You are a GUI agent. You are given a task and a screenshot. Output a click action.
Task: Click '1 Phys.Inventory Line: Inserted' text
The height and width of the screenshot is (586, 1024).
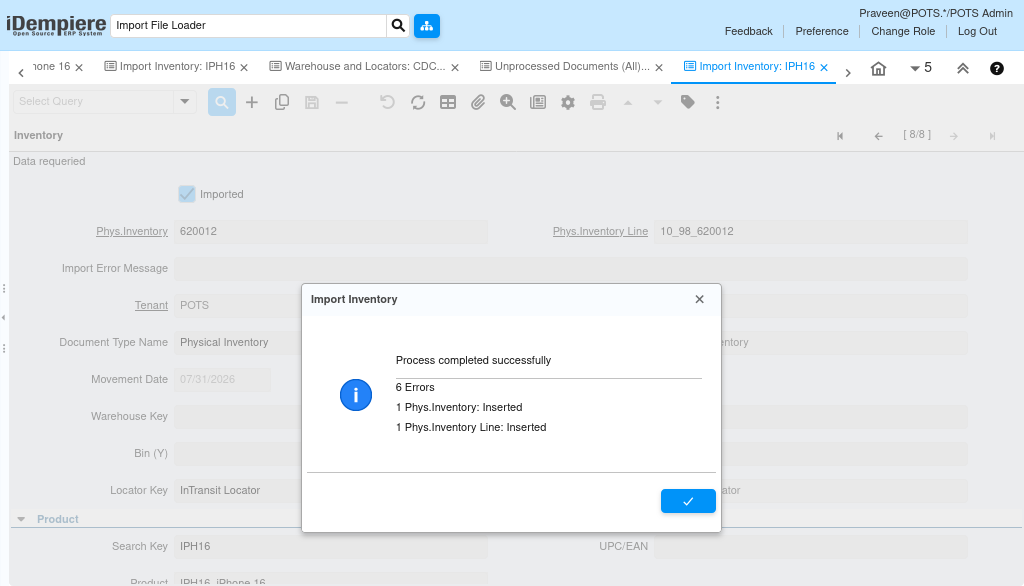pos(471,427)
